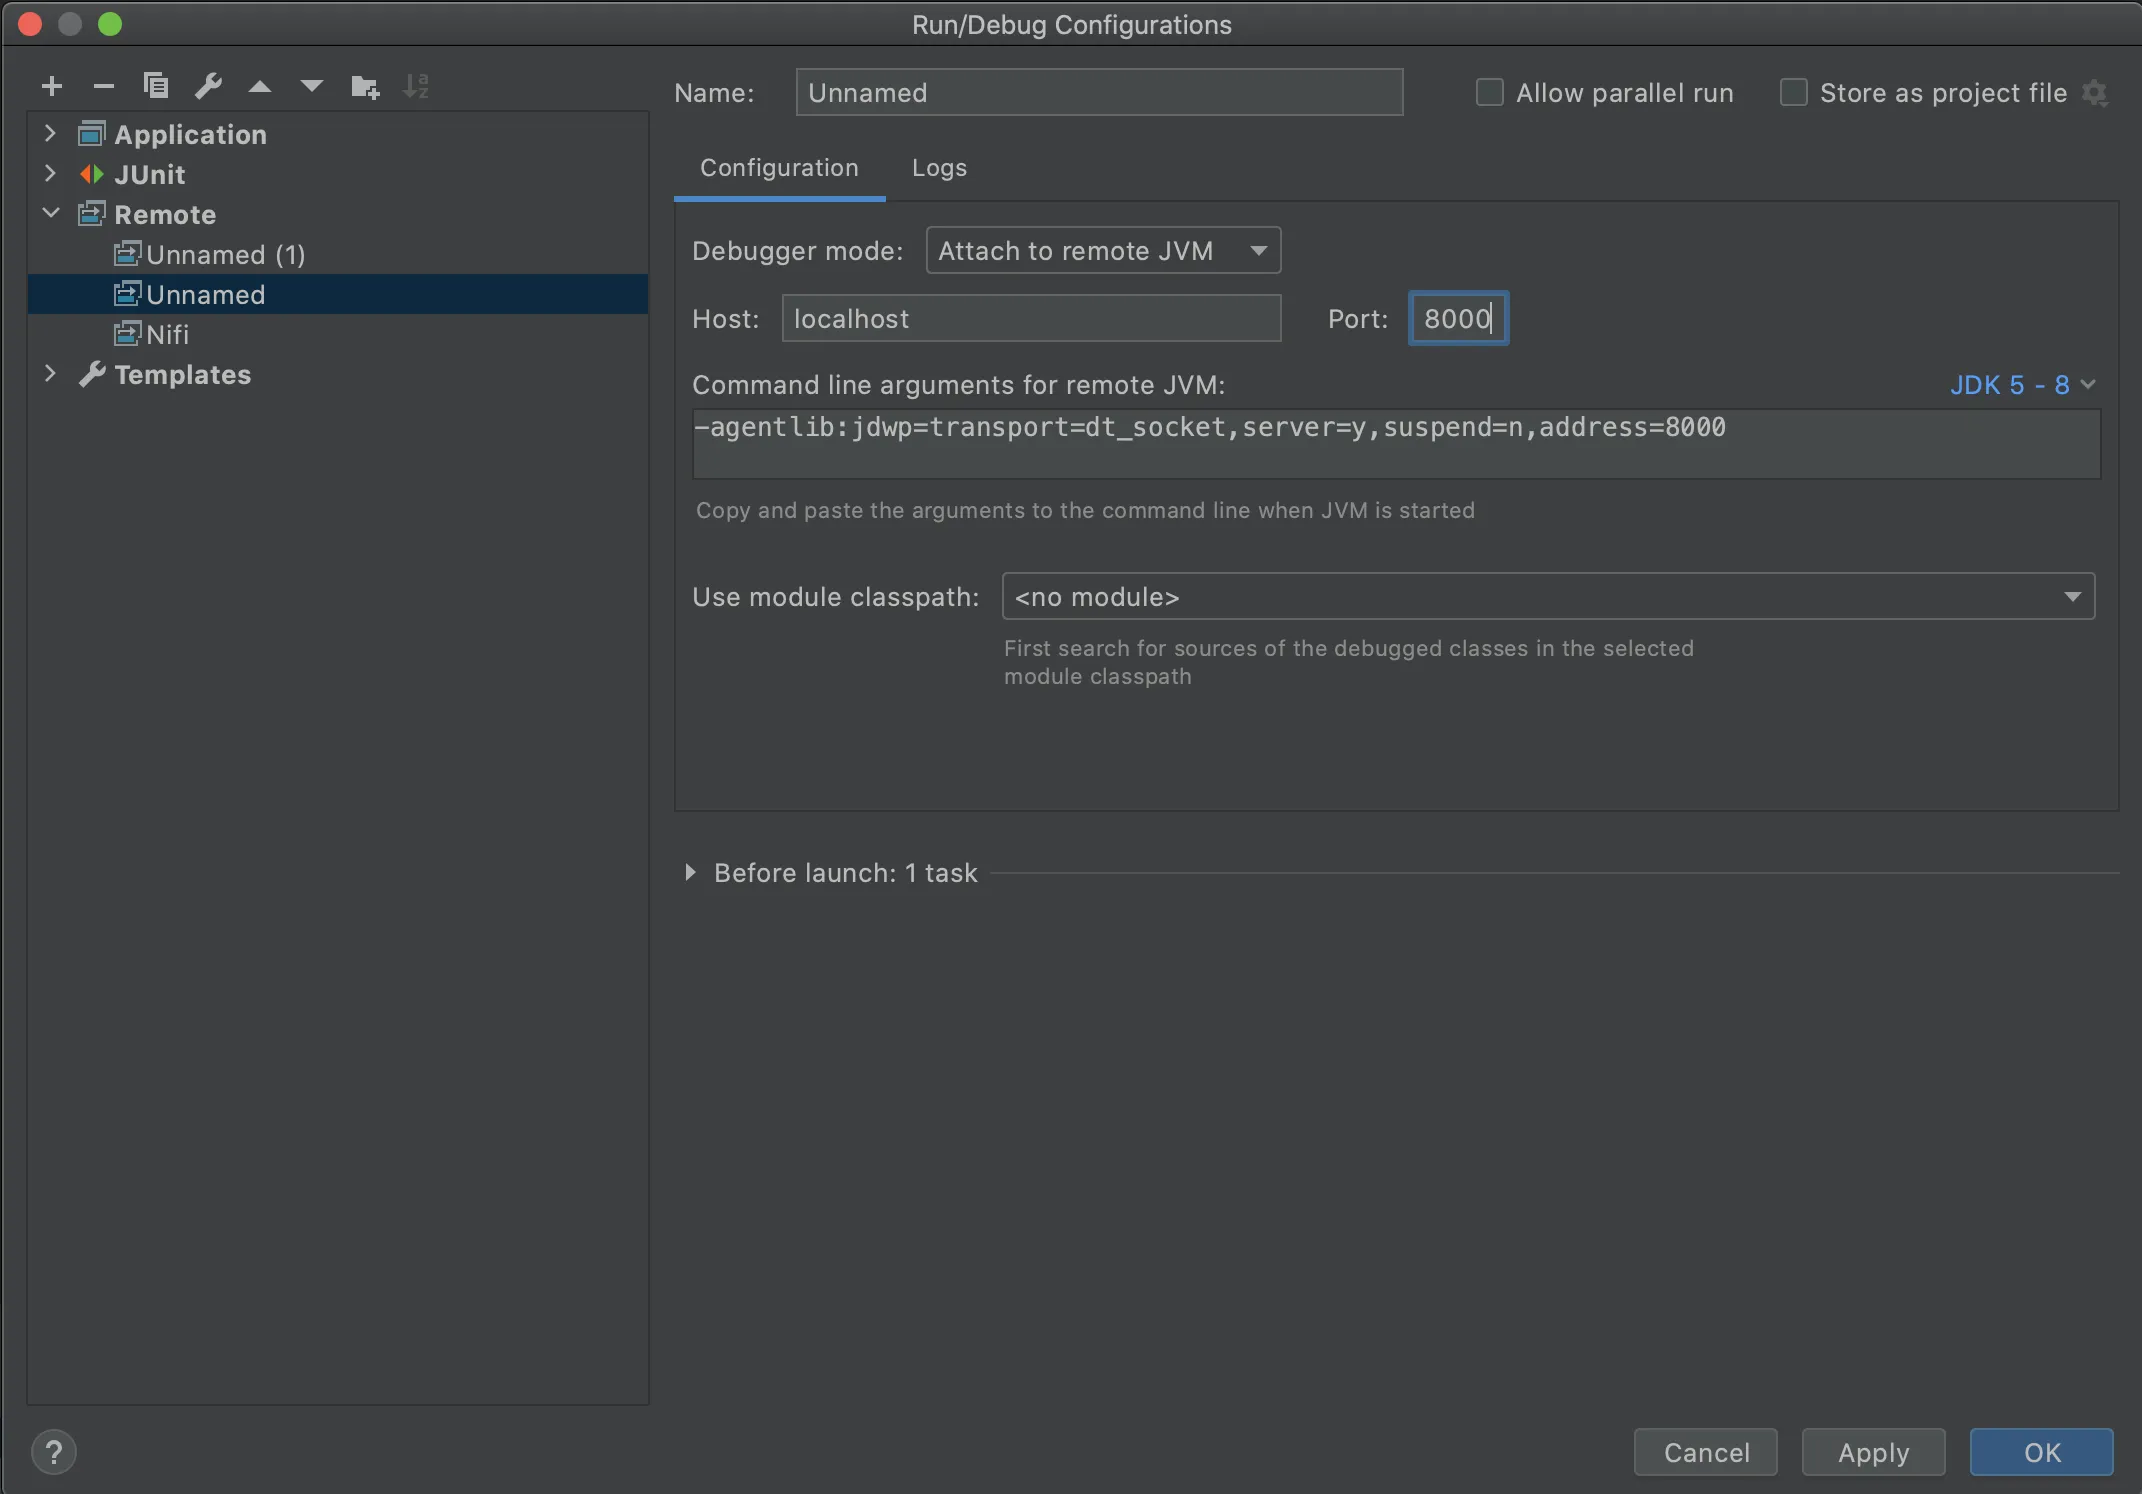The width and height of the screenshot is (2142, 1494).
Task: Click the Sort Configurations alphabetically icon
Action: (416, 87)
